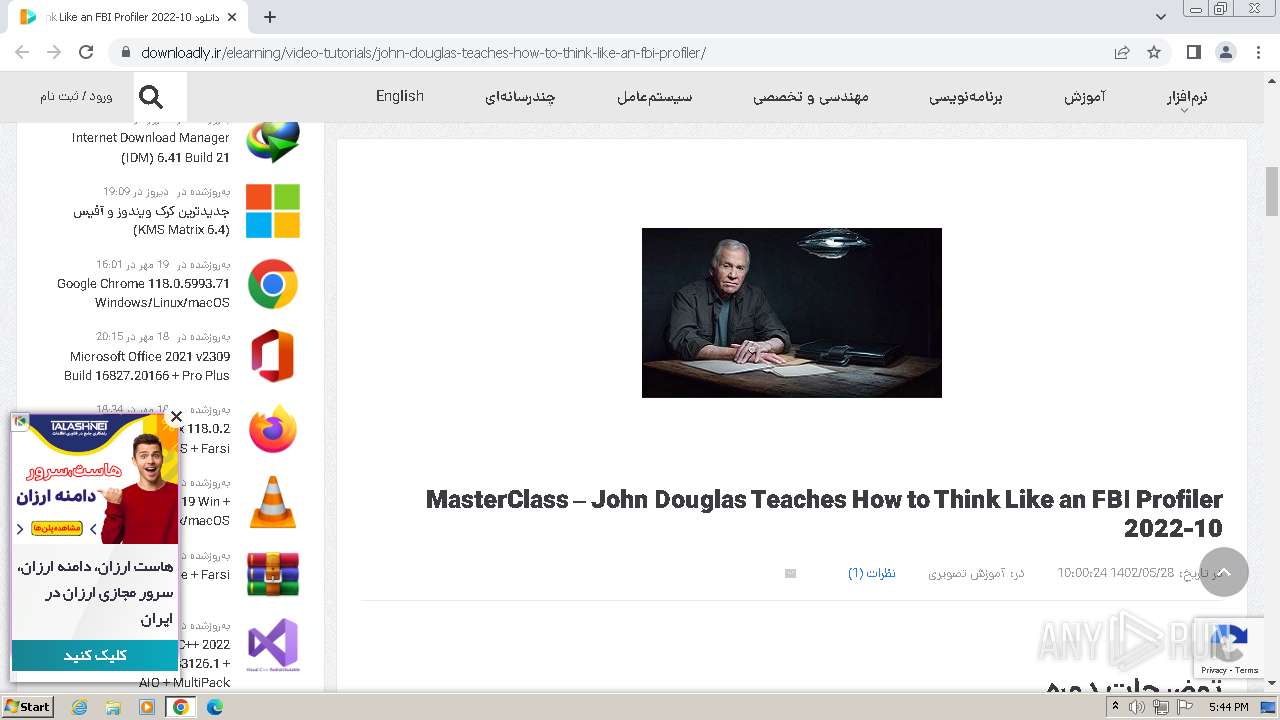Open the آموزش menu item
The width and height of the screenshot is (1280, 720).
(1084, 97)
